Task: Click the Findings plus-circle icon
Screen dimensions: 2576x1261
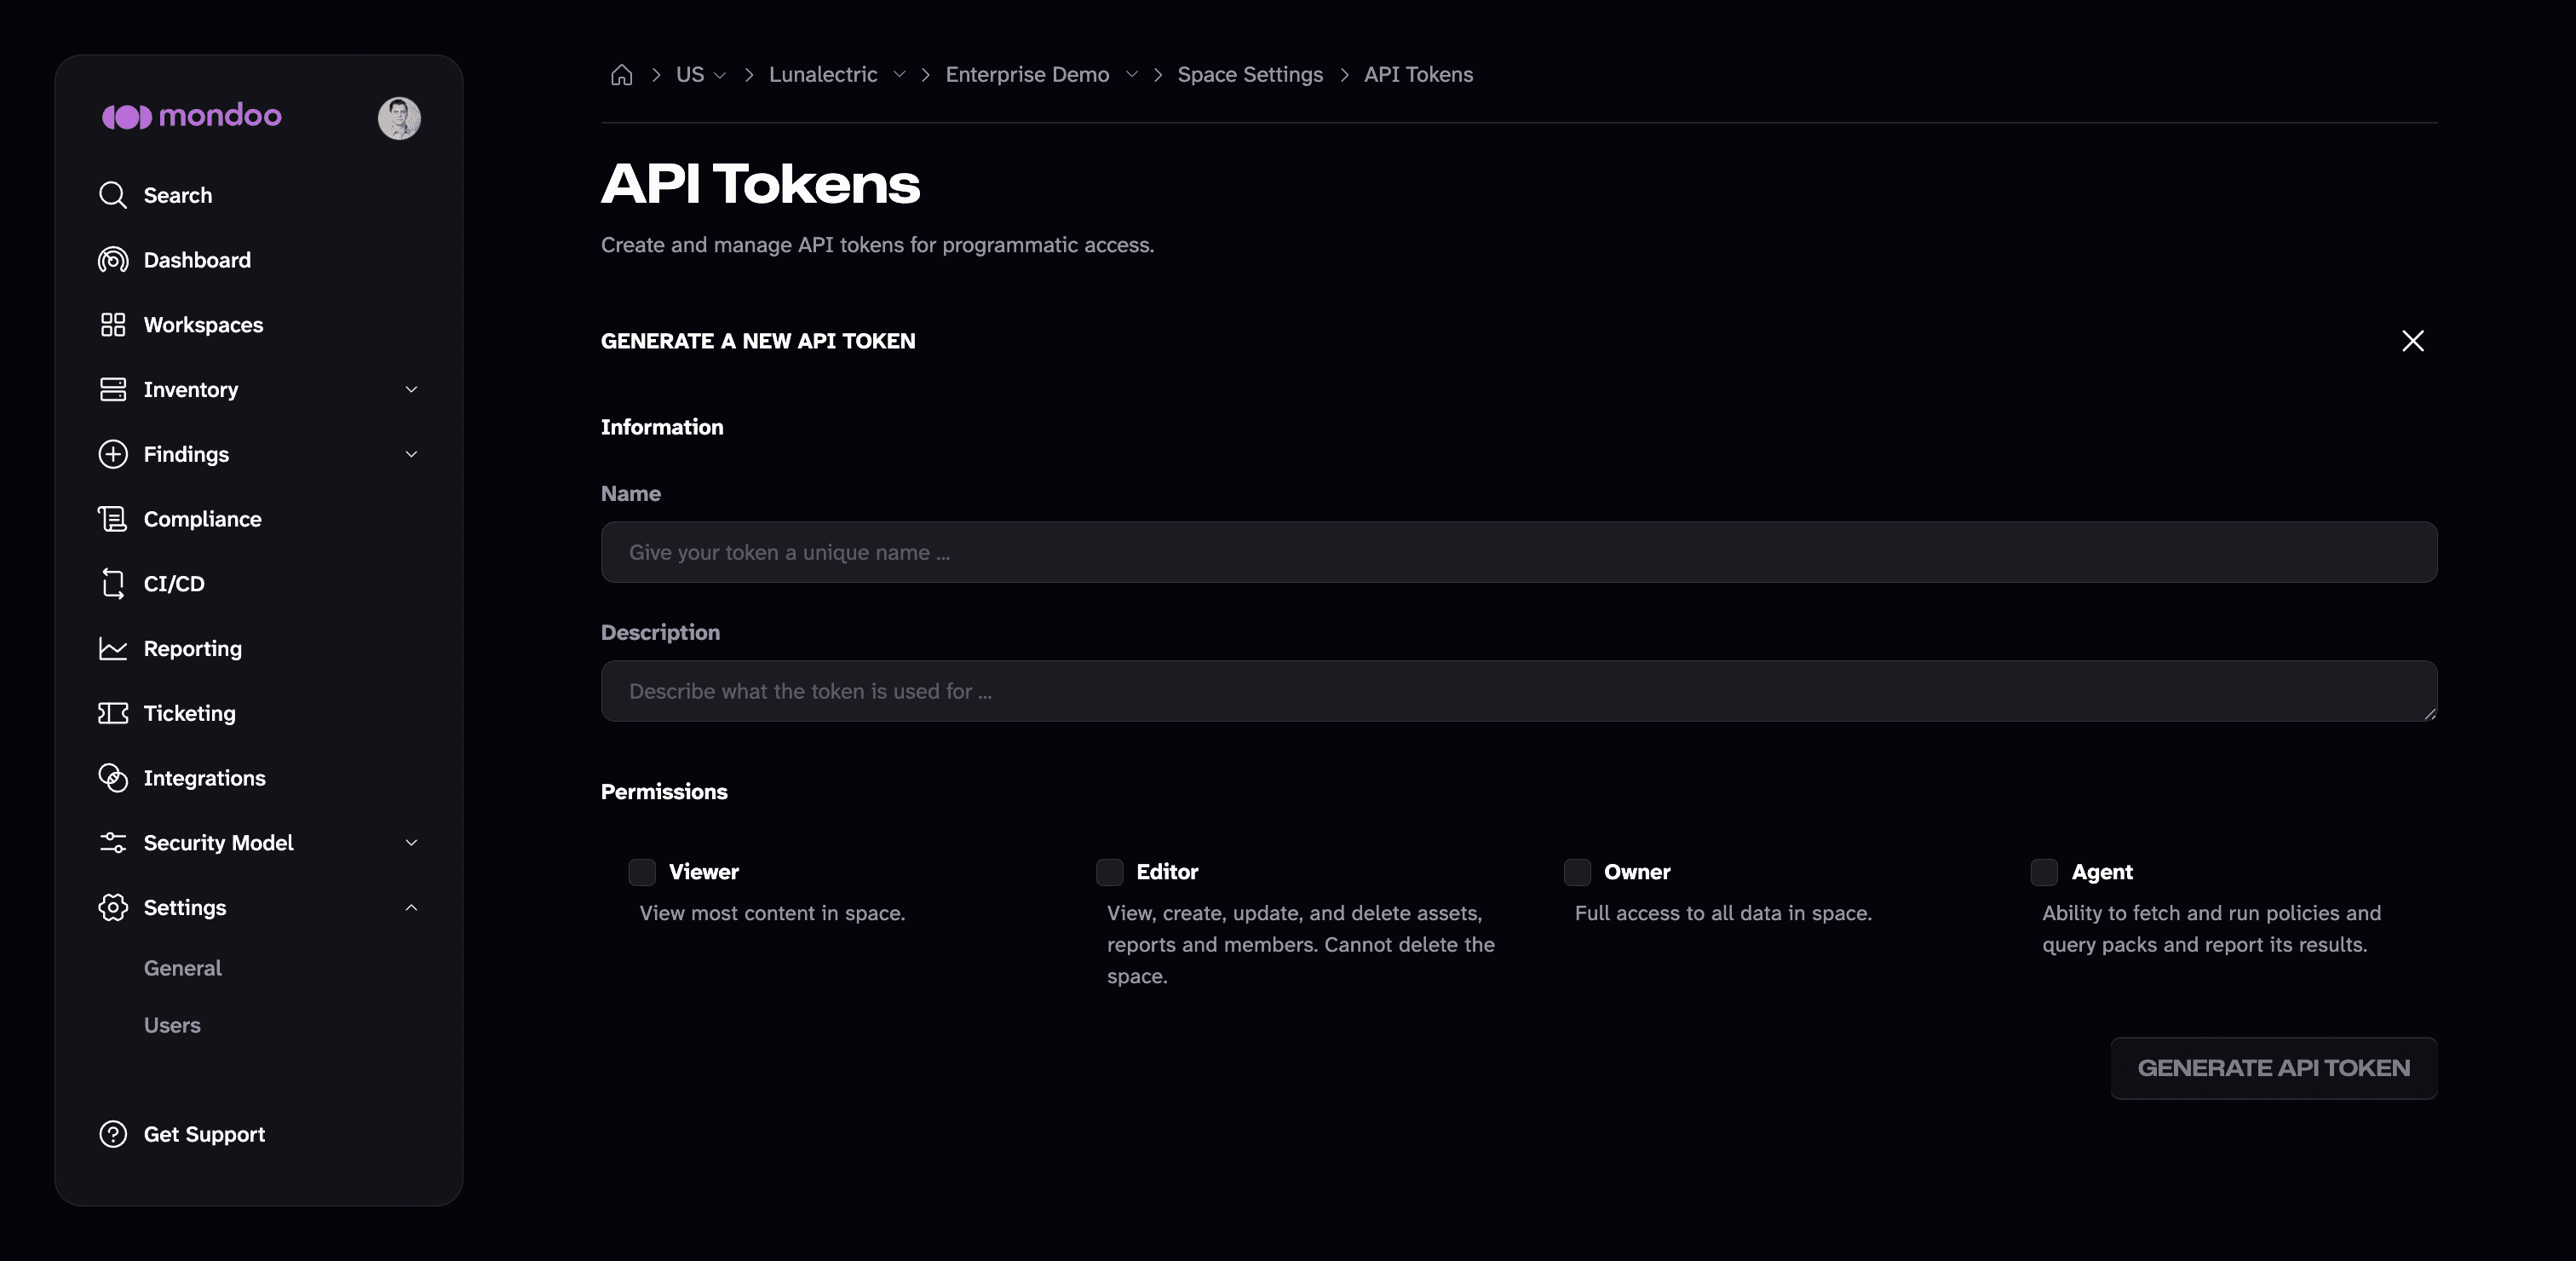Action: point(113,454)
